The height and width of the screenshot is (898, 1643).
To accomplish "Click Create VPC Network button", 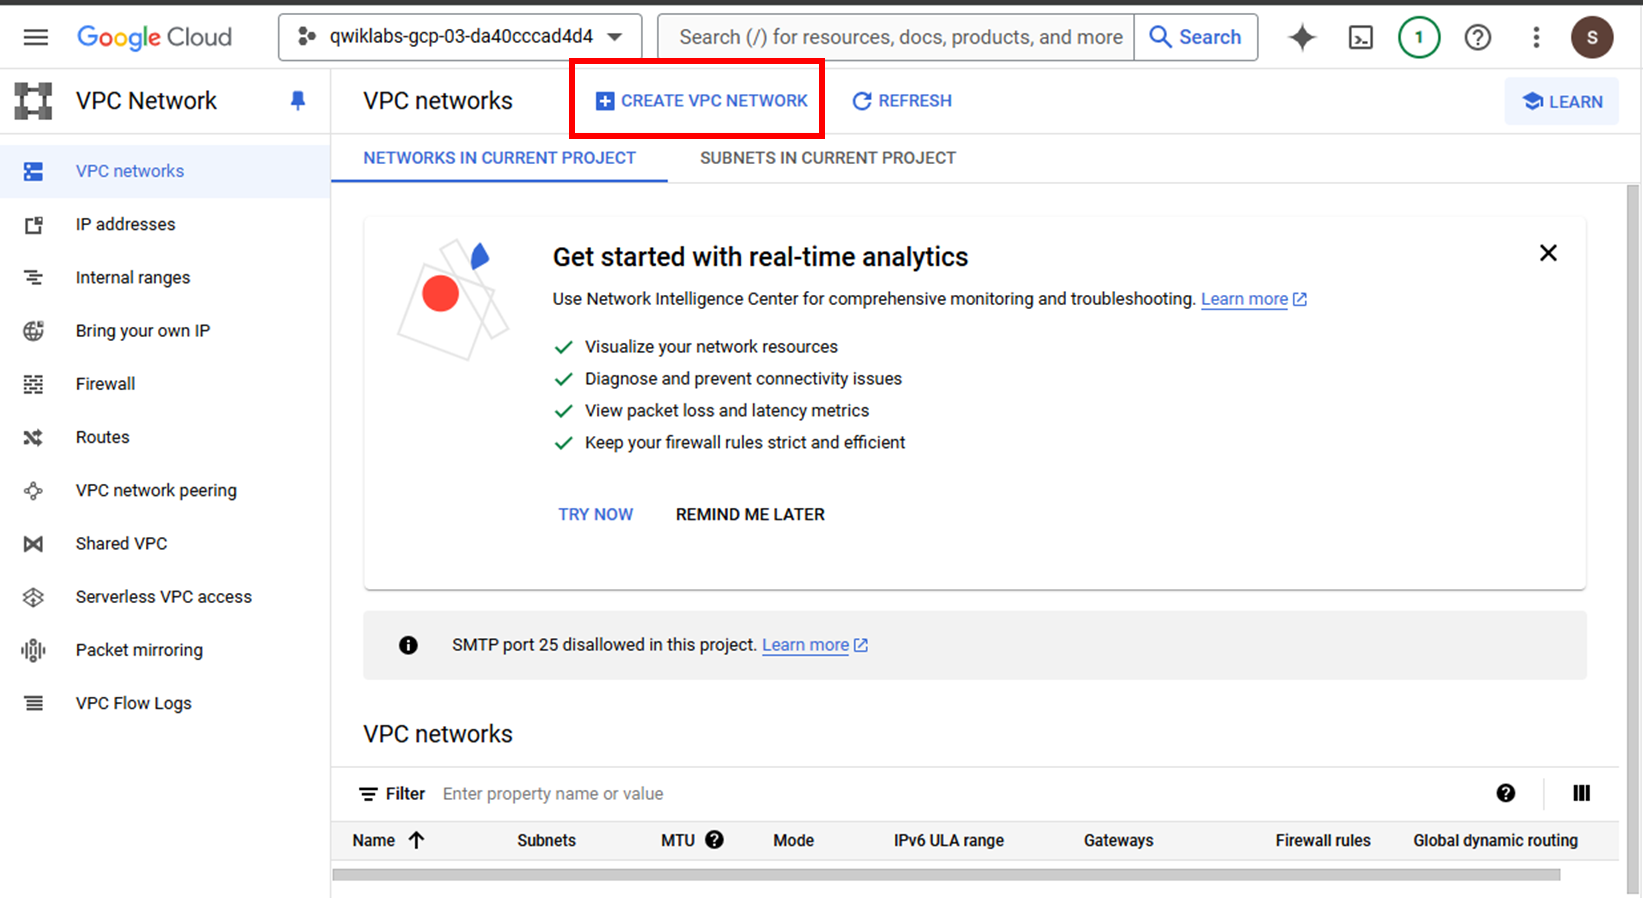I will [701, 101].
